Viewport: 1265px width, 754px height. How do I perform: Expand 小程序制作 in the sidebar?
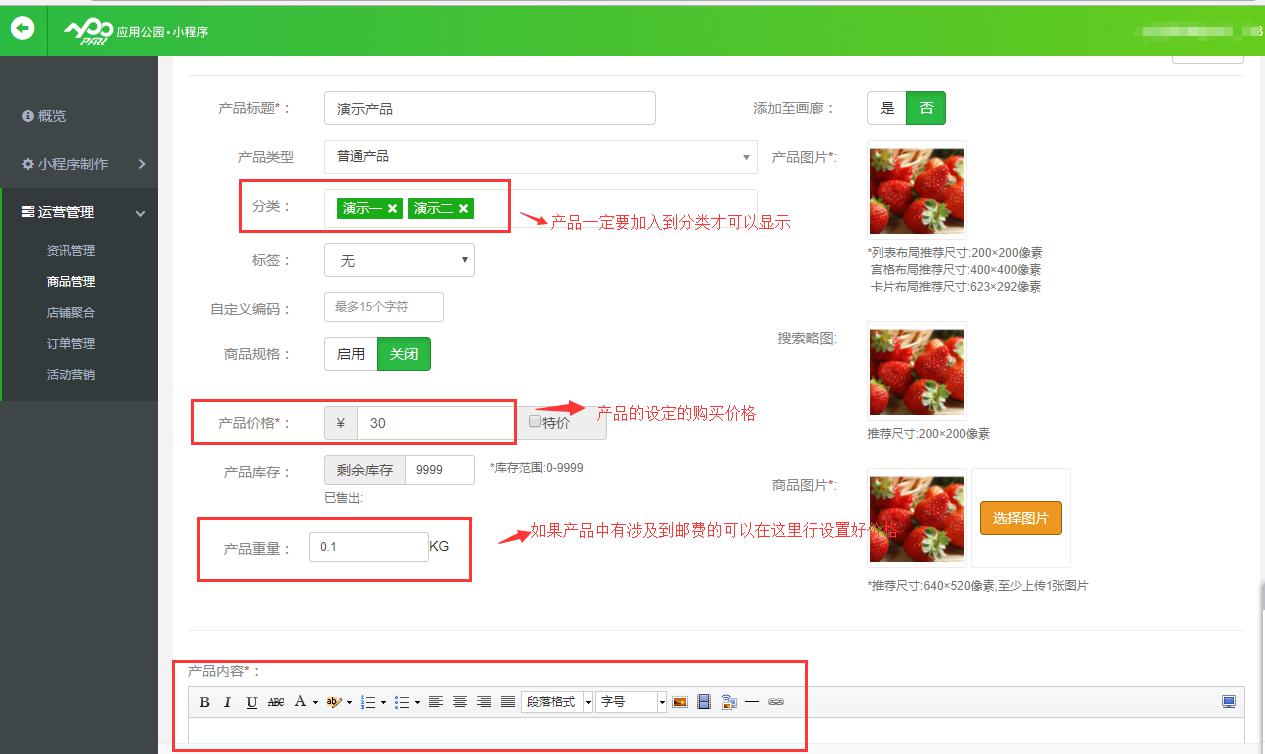[80, 164]
